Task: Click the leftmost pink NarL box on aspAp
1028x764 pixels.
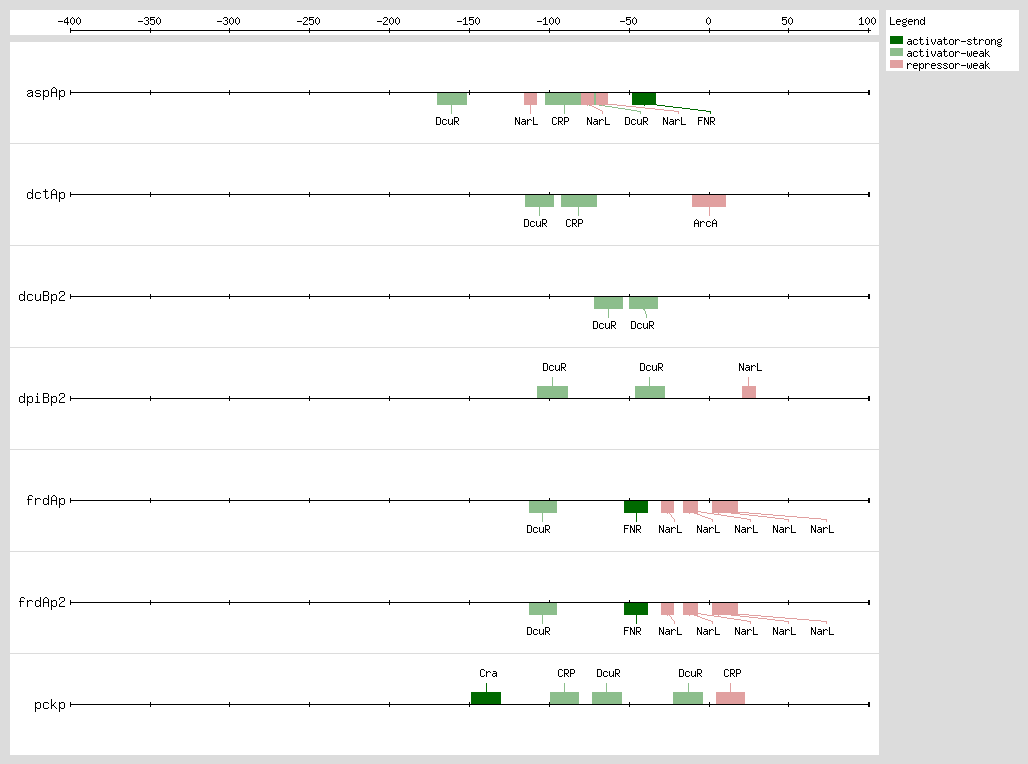Action: tap(530, 99)
